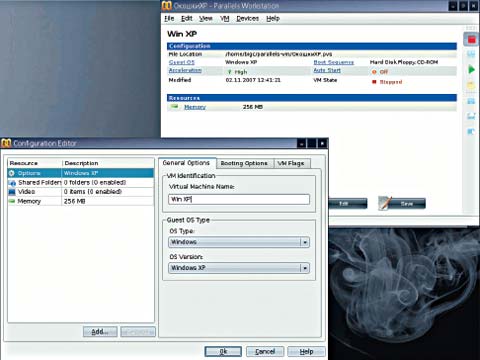Click the Guest OS link
Viewport: 480px width, 360px height.
[182, 62]
